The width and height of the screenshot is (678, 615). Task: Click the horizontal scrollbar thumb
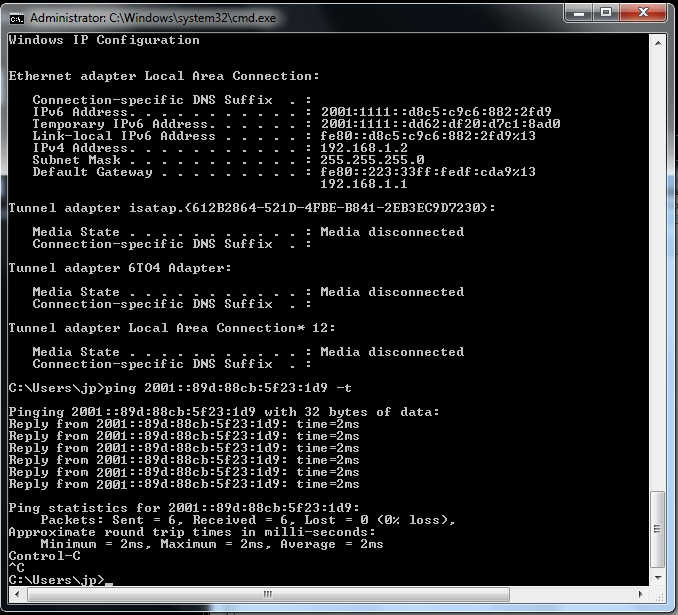point(268,594)
